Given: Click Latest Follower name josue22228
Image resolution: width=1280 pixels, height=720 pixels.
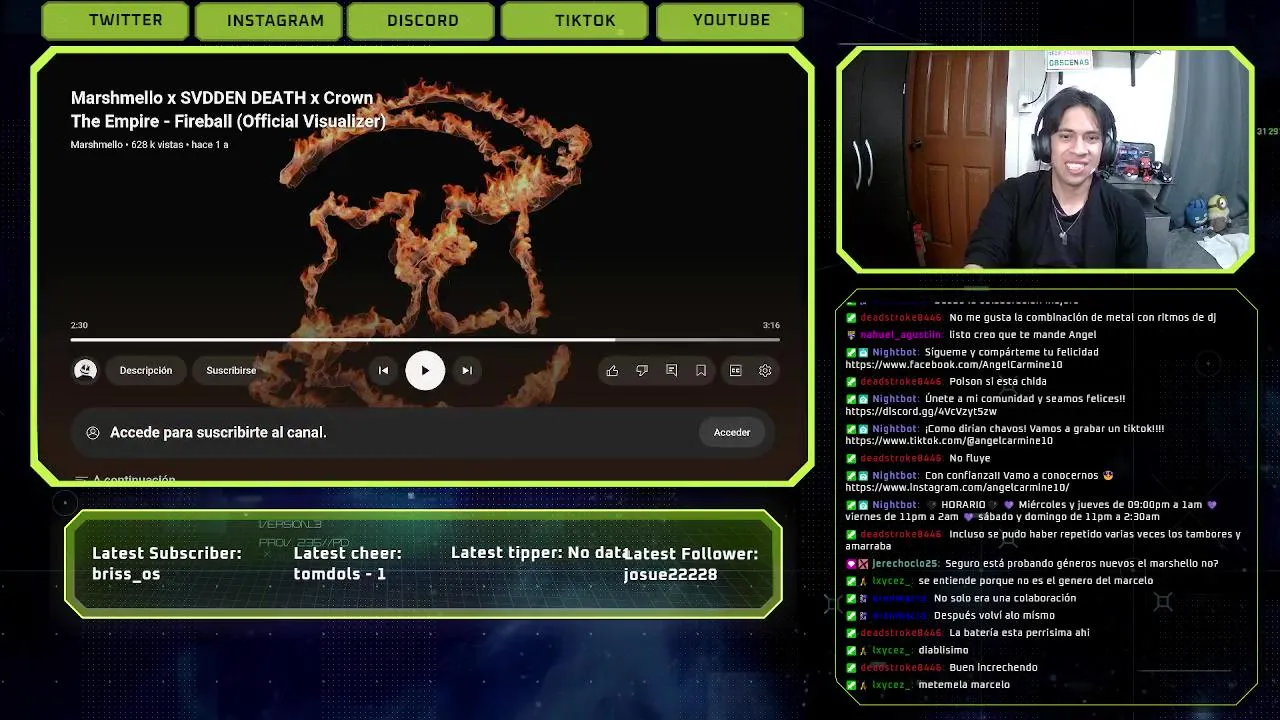Looking at the screenshot, I should (x=670, y=574).
